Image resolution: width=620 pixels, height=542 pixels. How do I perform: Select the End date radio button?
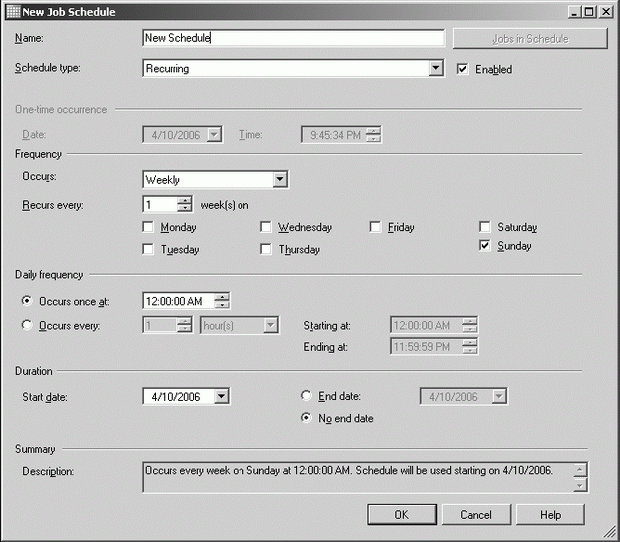point(306,395)
